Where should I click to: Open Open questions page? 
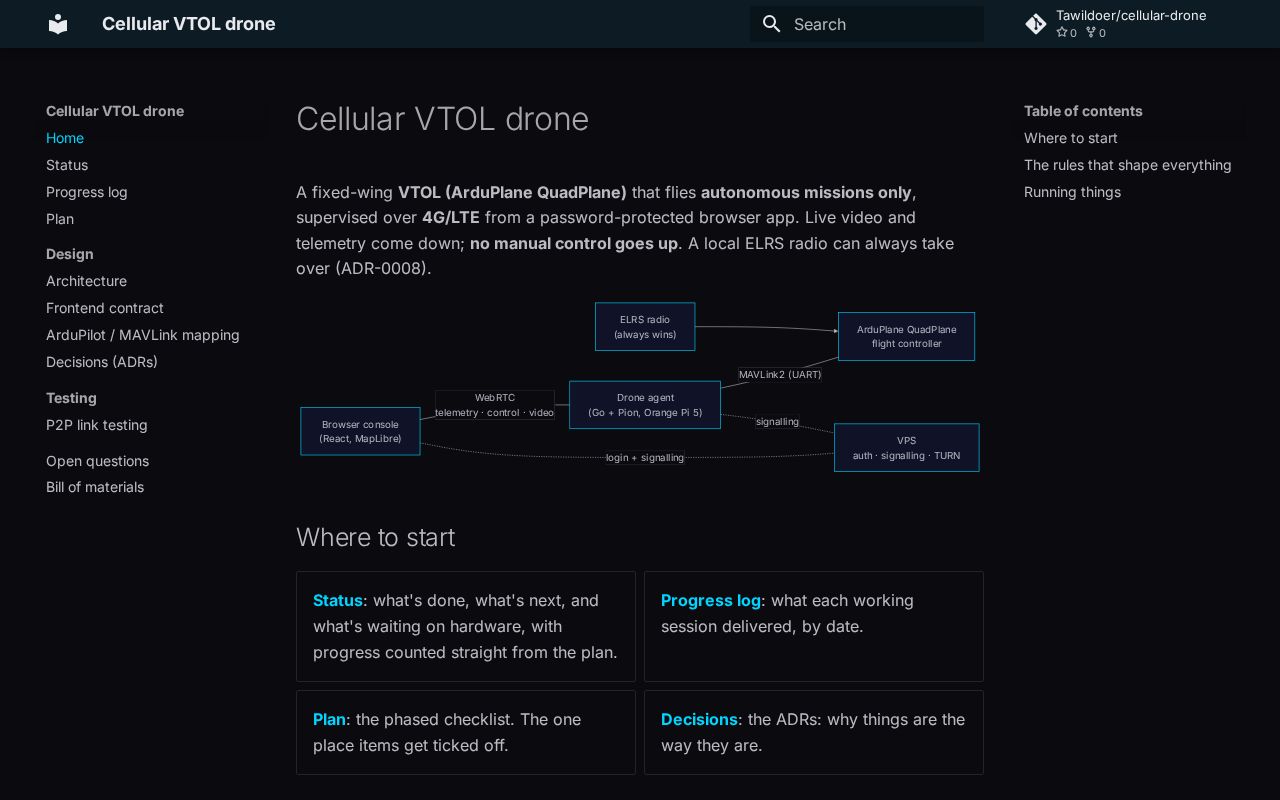coord(97,461)
